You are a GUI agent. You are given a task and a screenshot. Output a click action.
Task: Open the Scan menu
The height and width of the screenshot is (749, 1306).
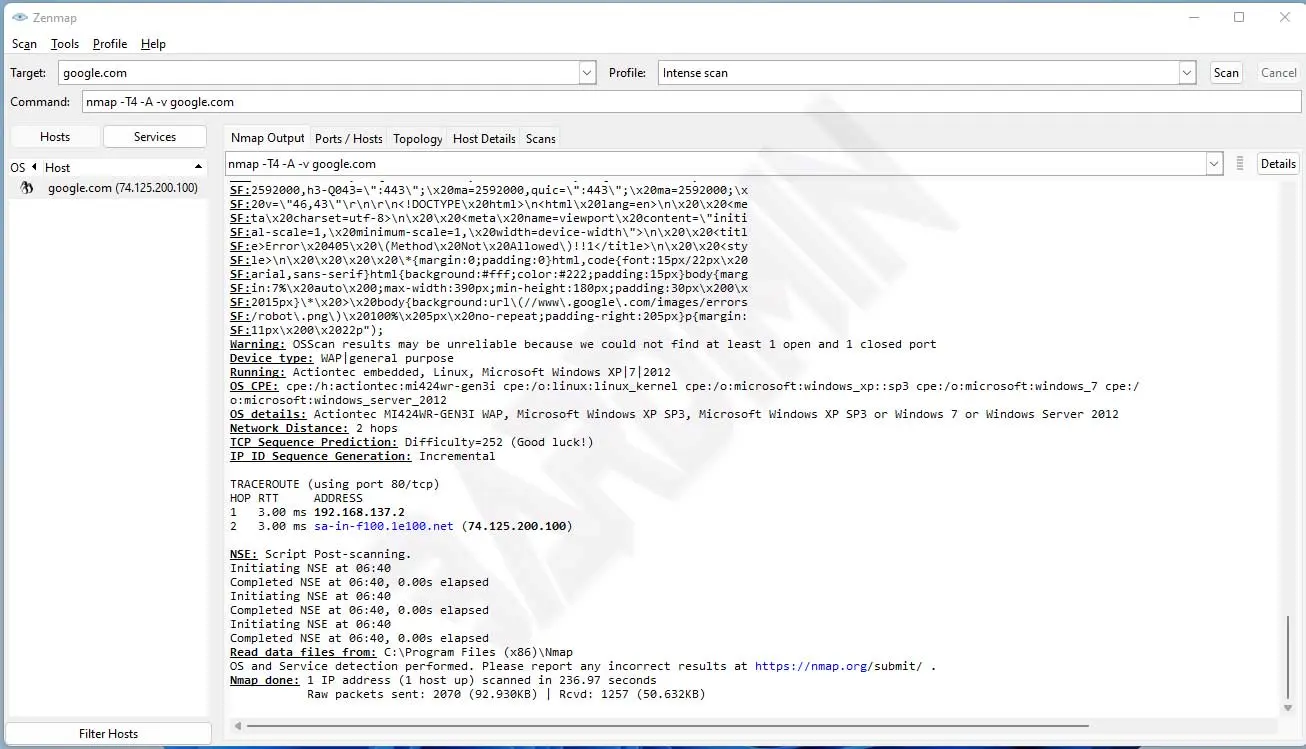(x=24, y=44)
